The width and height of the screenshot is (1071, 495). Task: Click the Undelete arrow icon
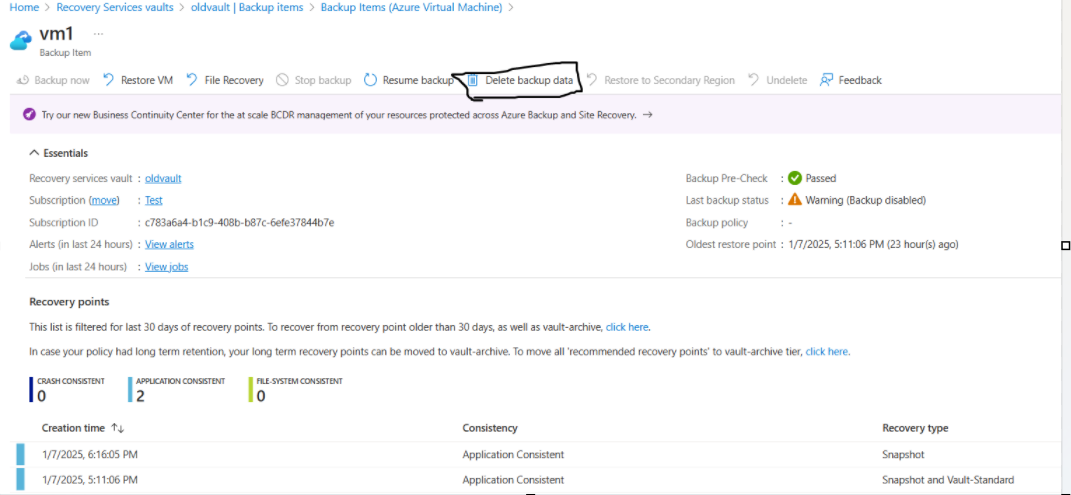(753, 80)
